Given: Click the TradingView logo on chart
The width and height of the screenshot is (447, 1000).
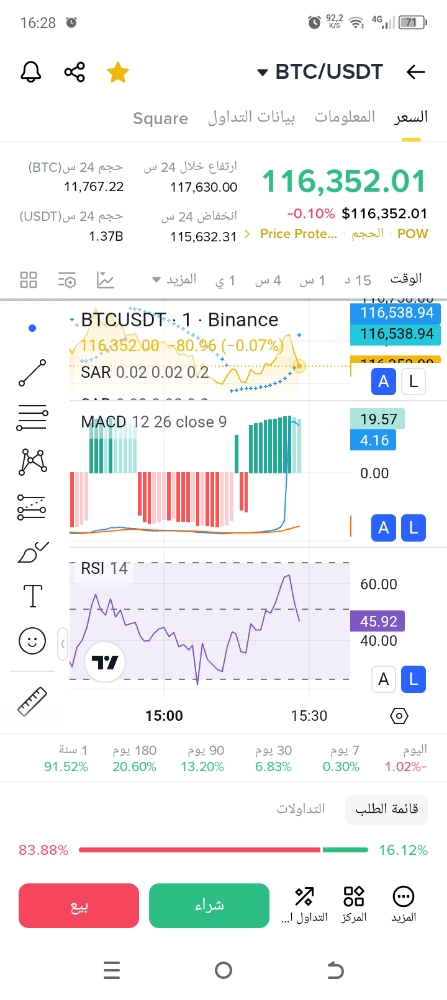Looking at the screenshot, I should coord(105,663).
